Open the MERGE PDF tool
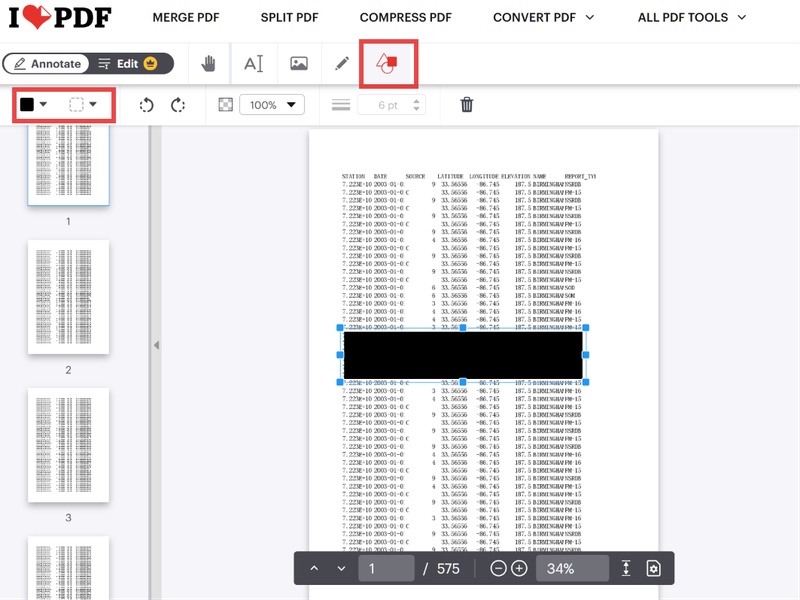The image size is (800, 600). coord(186,17)
